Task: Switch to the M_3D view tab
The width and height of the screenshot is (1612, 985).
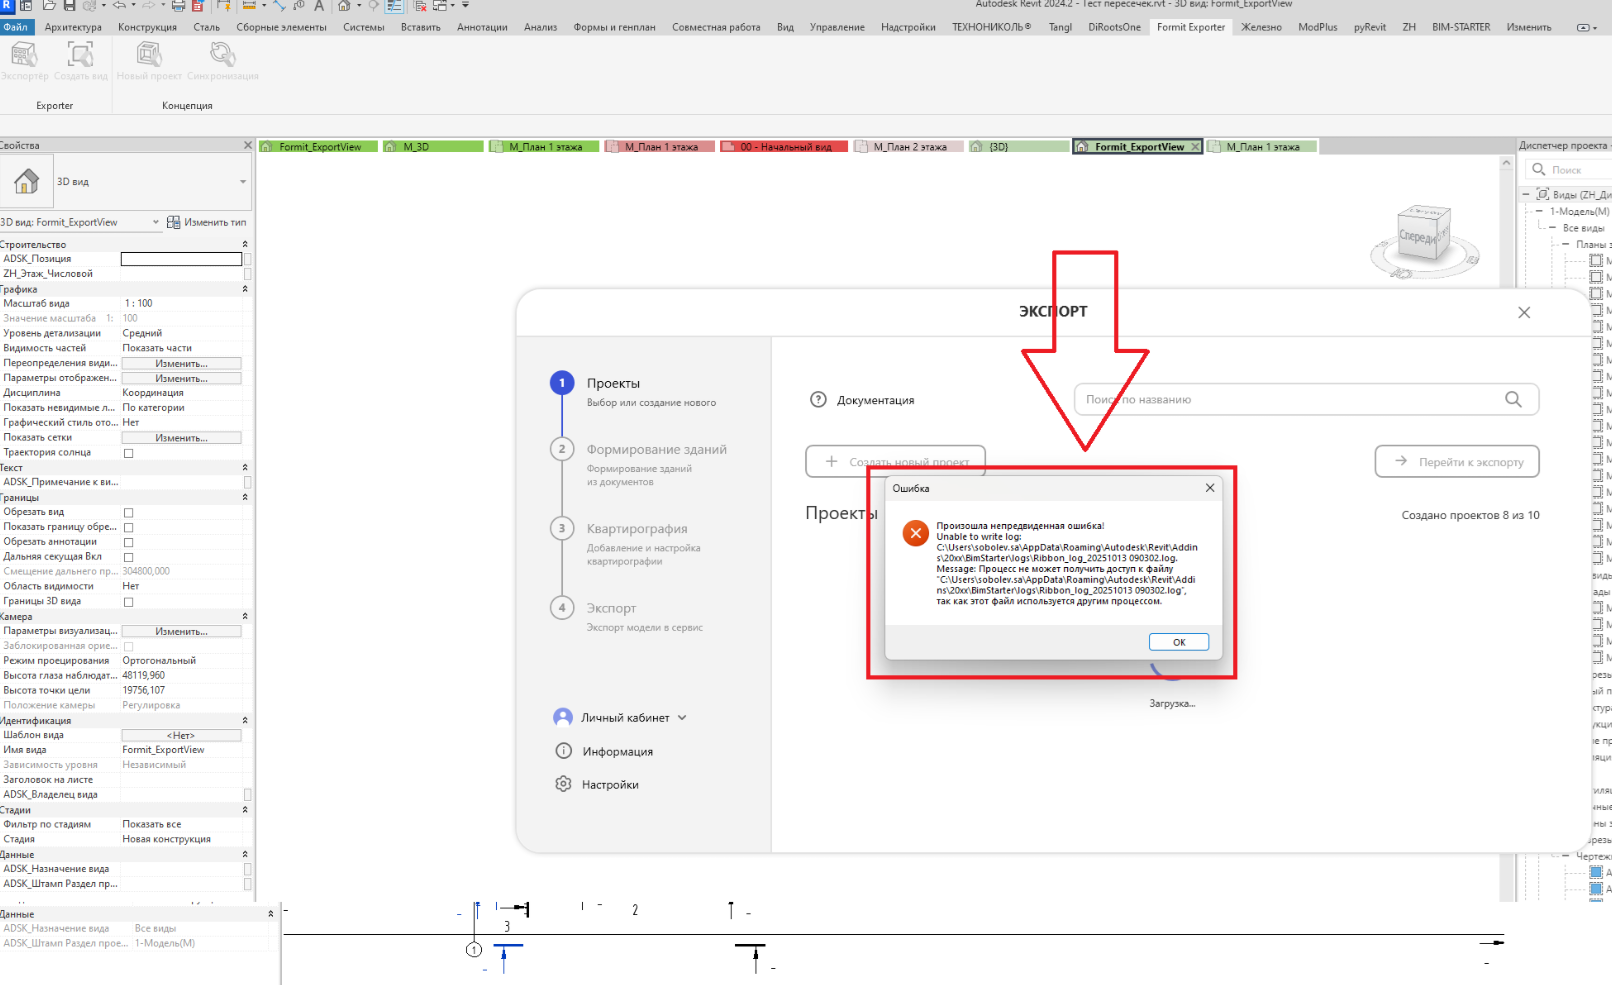Action: click(432, 146)
